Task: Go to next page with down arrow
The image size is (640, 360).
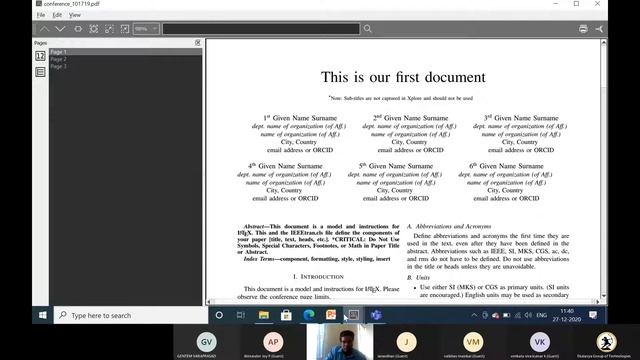Action: tap(60, 29)
